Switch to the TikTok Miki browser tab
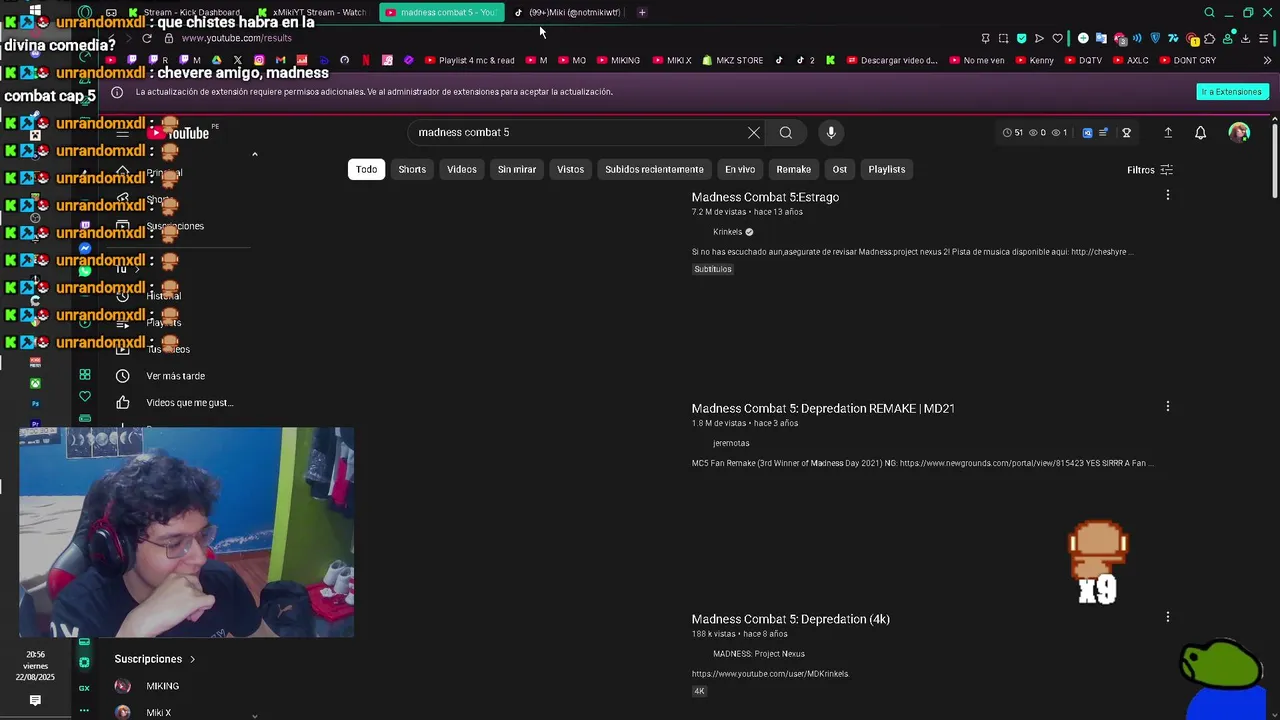Image resolution: width=1280 pixels, height=720 pixels. [x=567, y=12]
